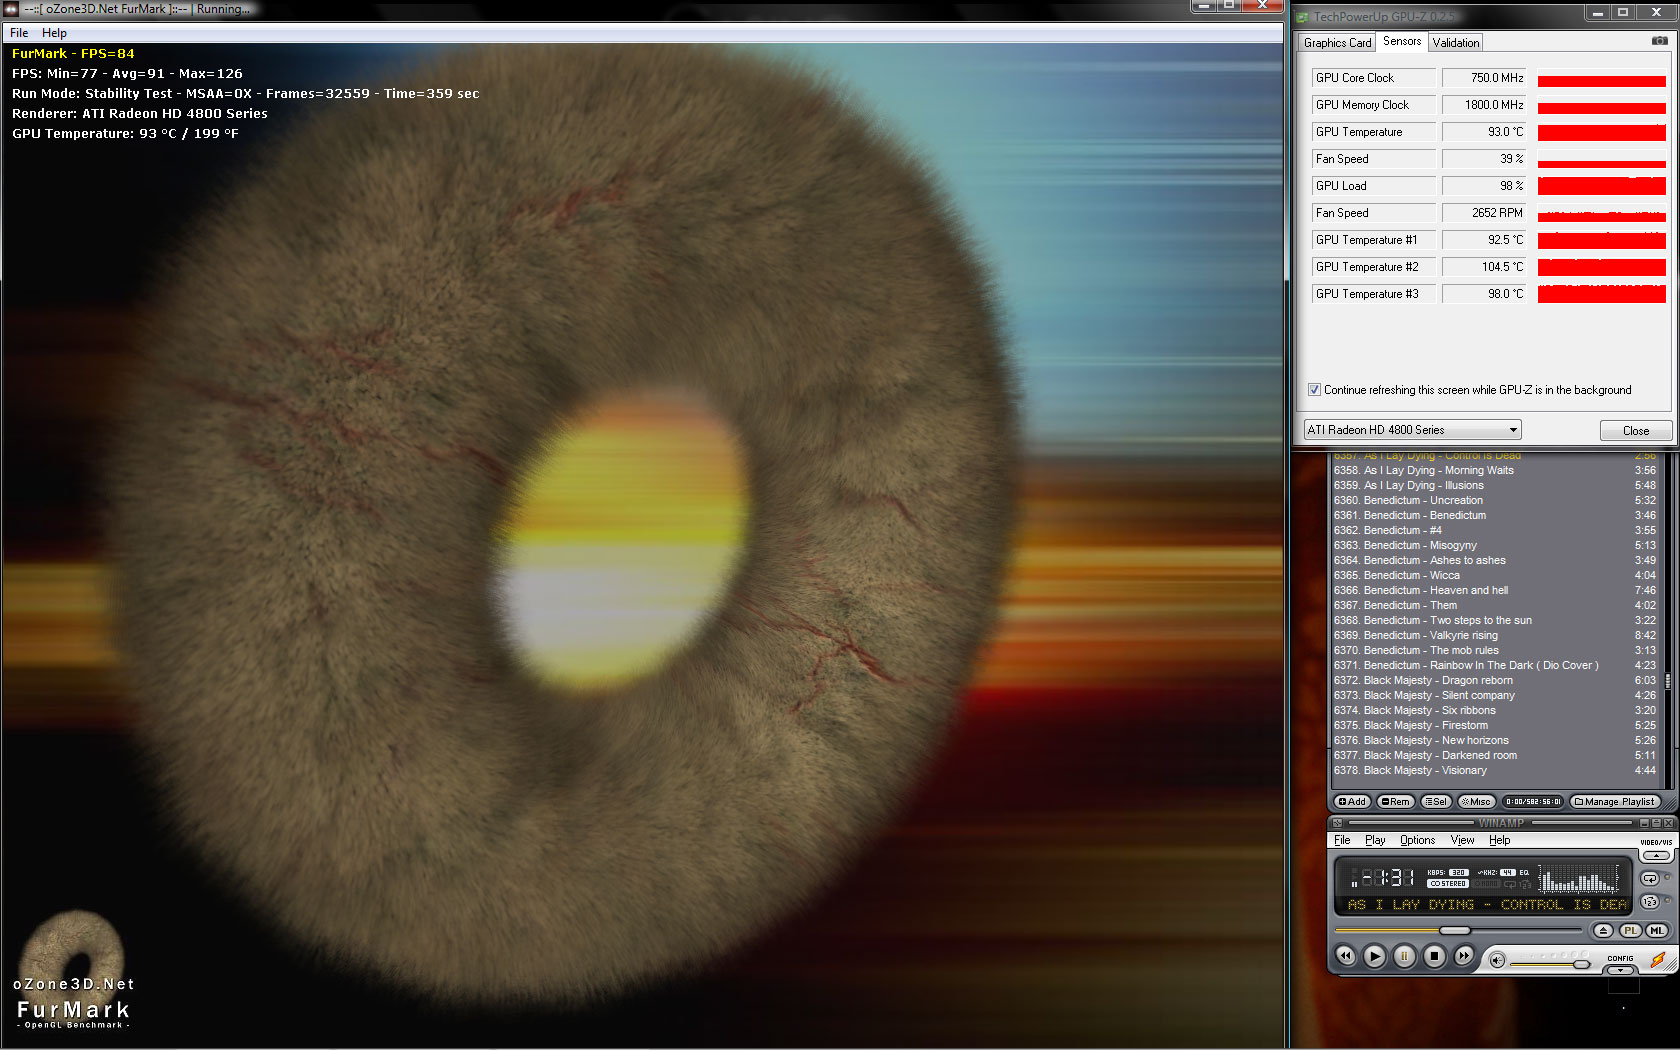Click the Winamp eject/open file button
This screenshot has width=1680, height=1050.
[1603, 931]
